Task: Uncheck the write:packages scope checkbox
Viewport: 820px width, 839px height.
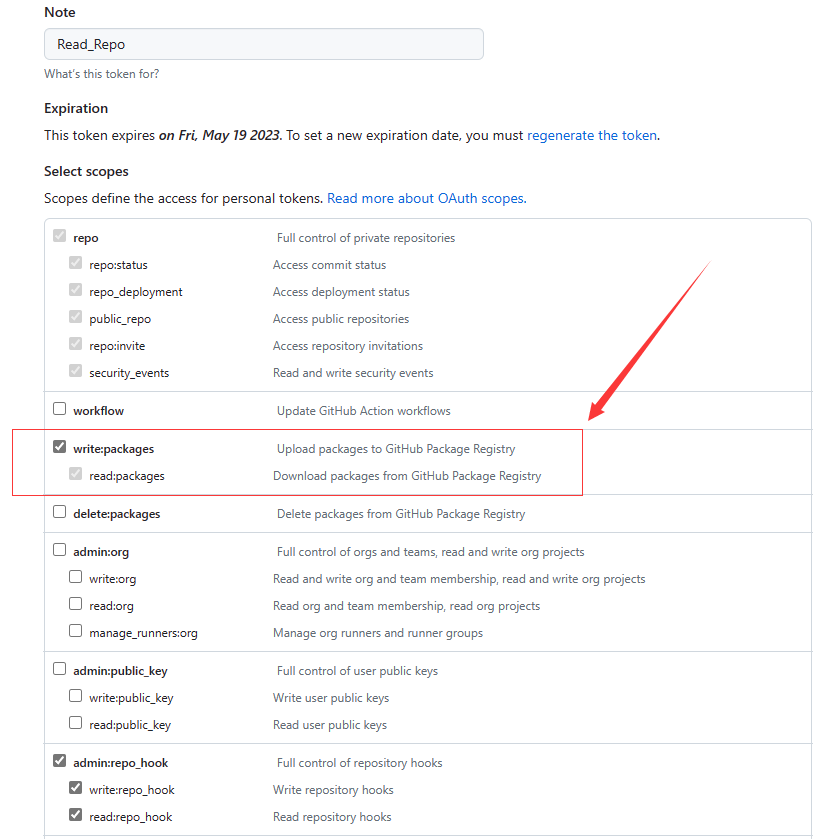Action: pyautogui.click(x=59, y=447)
